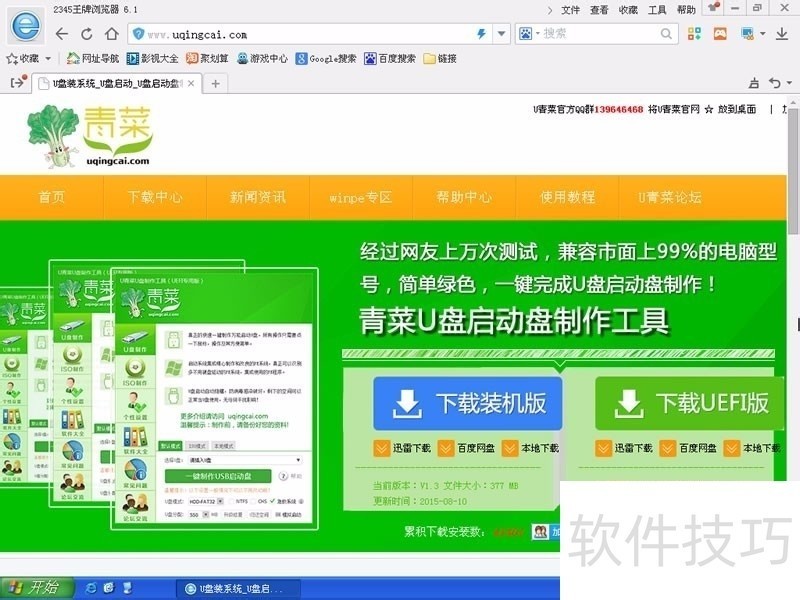Open the 文件 menu
This screenshot has height=600, width=800.
click(570, 10)
